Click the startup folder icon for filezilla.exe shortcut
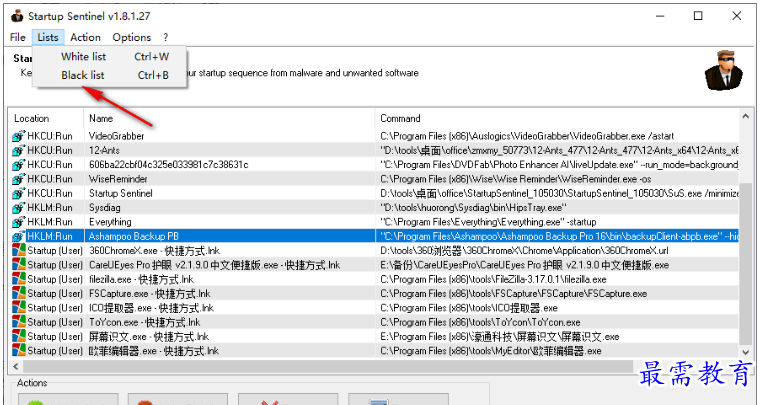Viewport: 761px width, 405px height. click(x=18, y=279)
